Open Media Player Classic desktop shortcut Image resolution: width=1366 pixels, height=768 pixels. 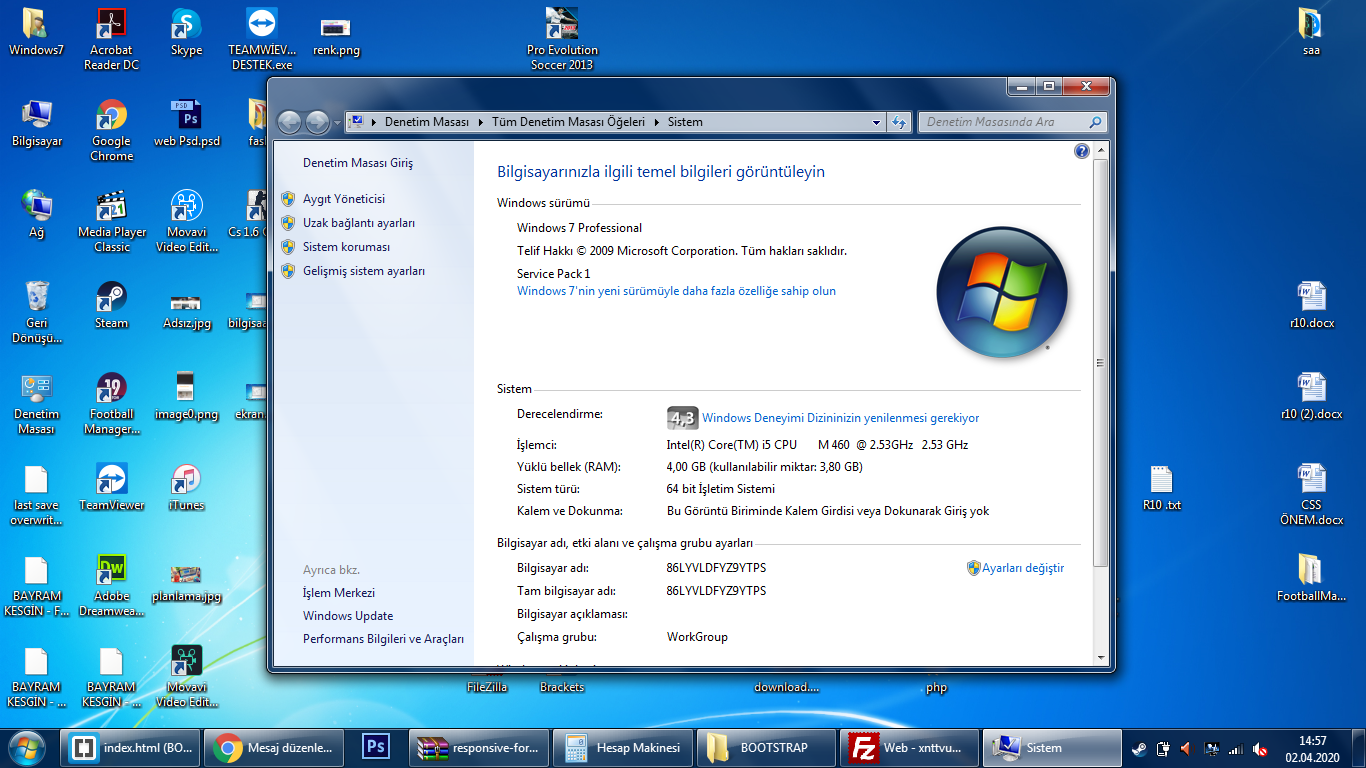(111, 222)
